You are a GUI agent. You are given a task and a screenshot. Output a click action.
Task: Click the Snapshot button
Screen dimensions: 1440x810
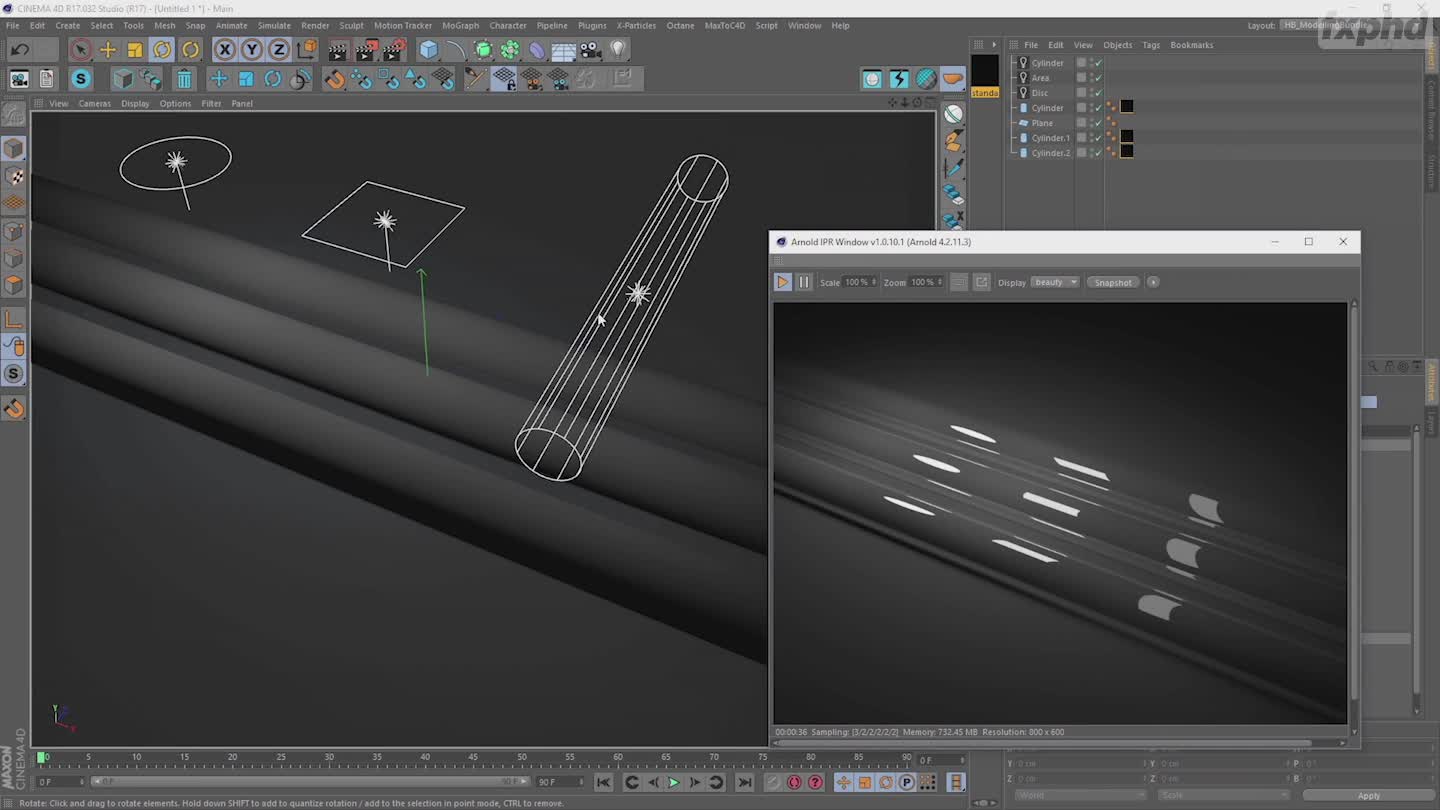[x=1113, y=282]
